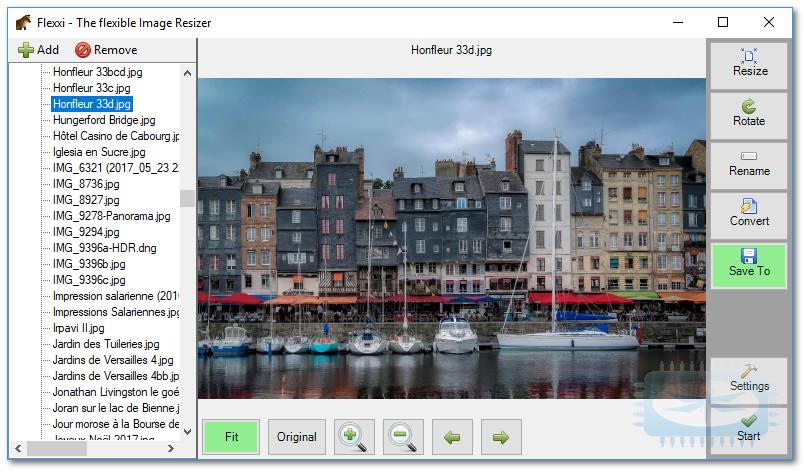
Task: Select Jardins de Versailles 4bb file
Action: coord(115,376)
